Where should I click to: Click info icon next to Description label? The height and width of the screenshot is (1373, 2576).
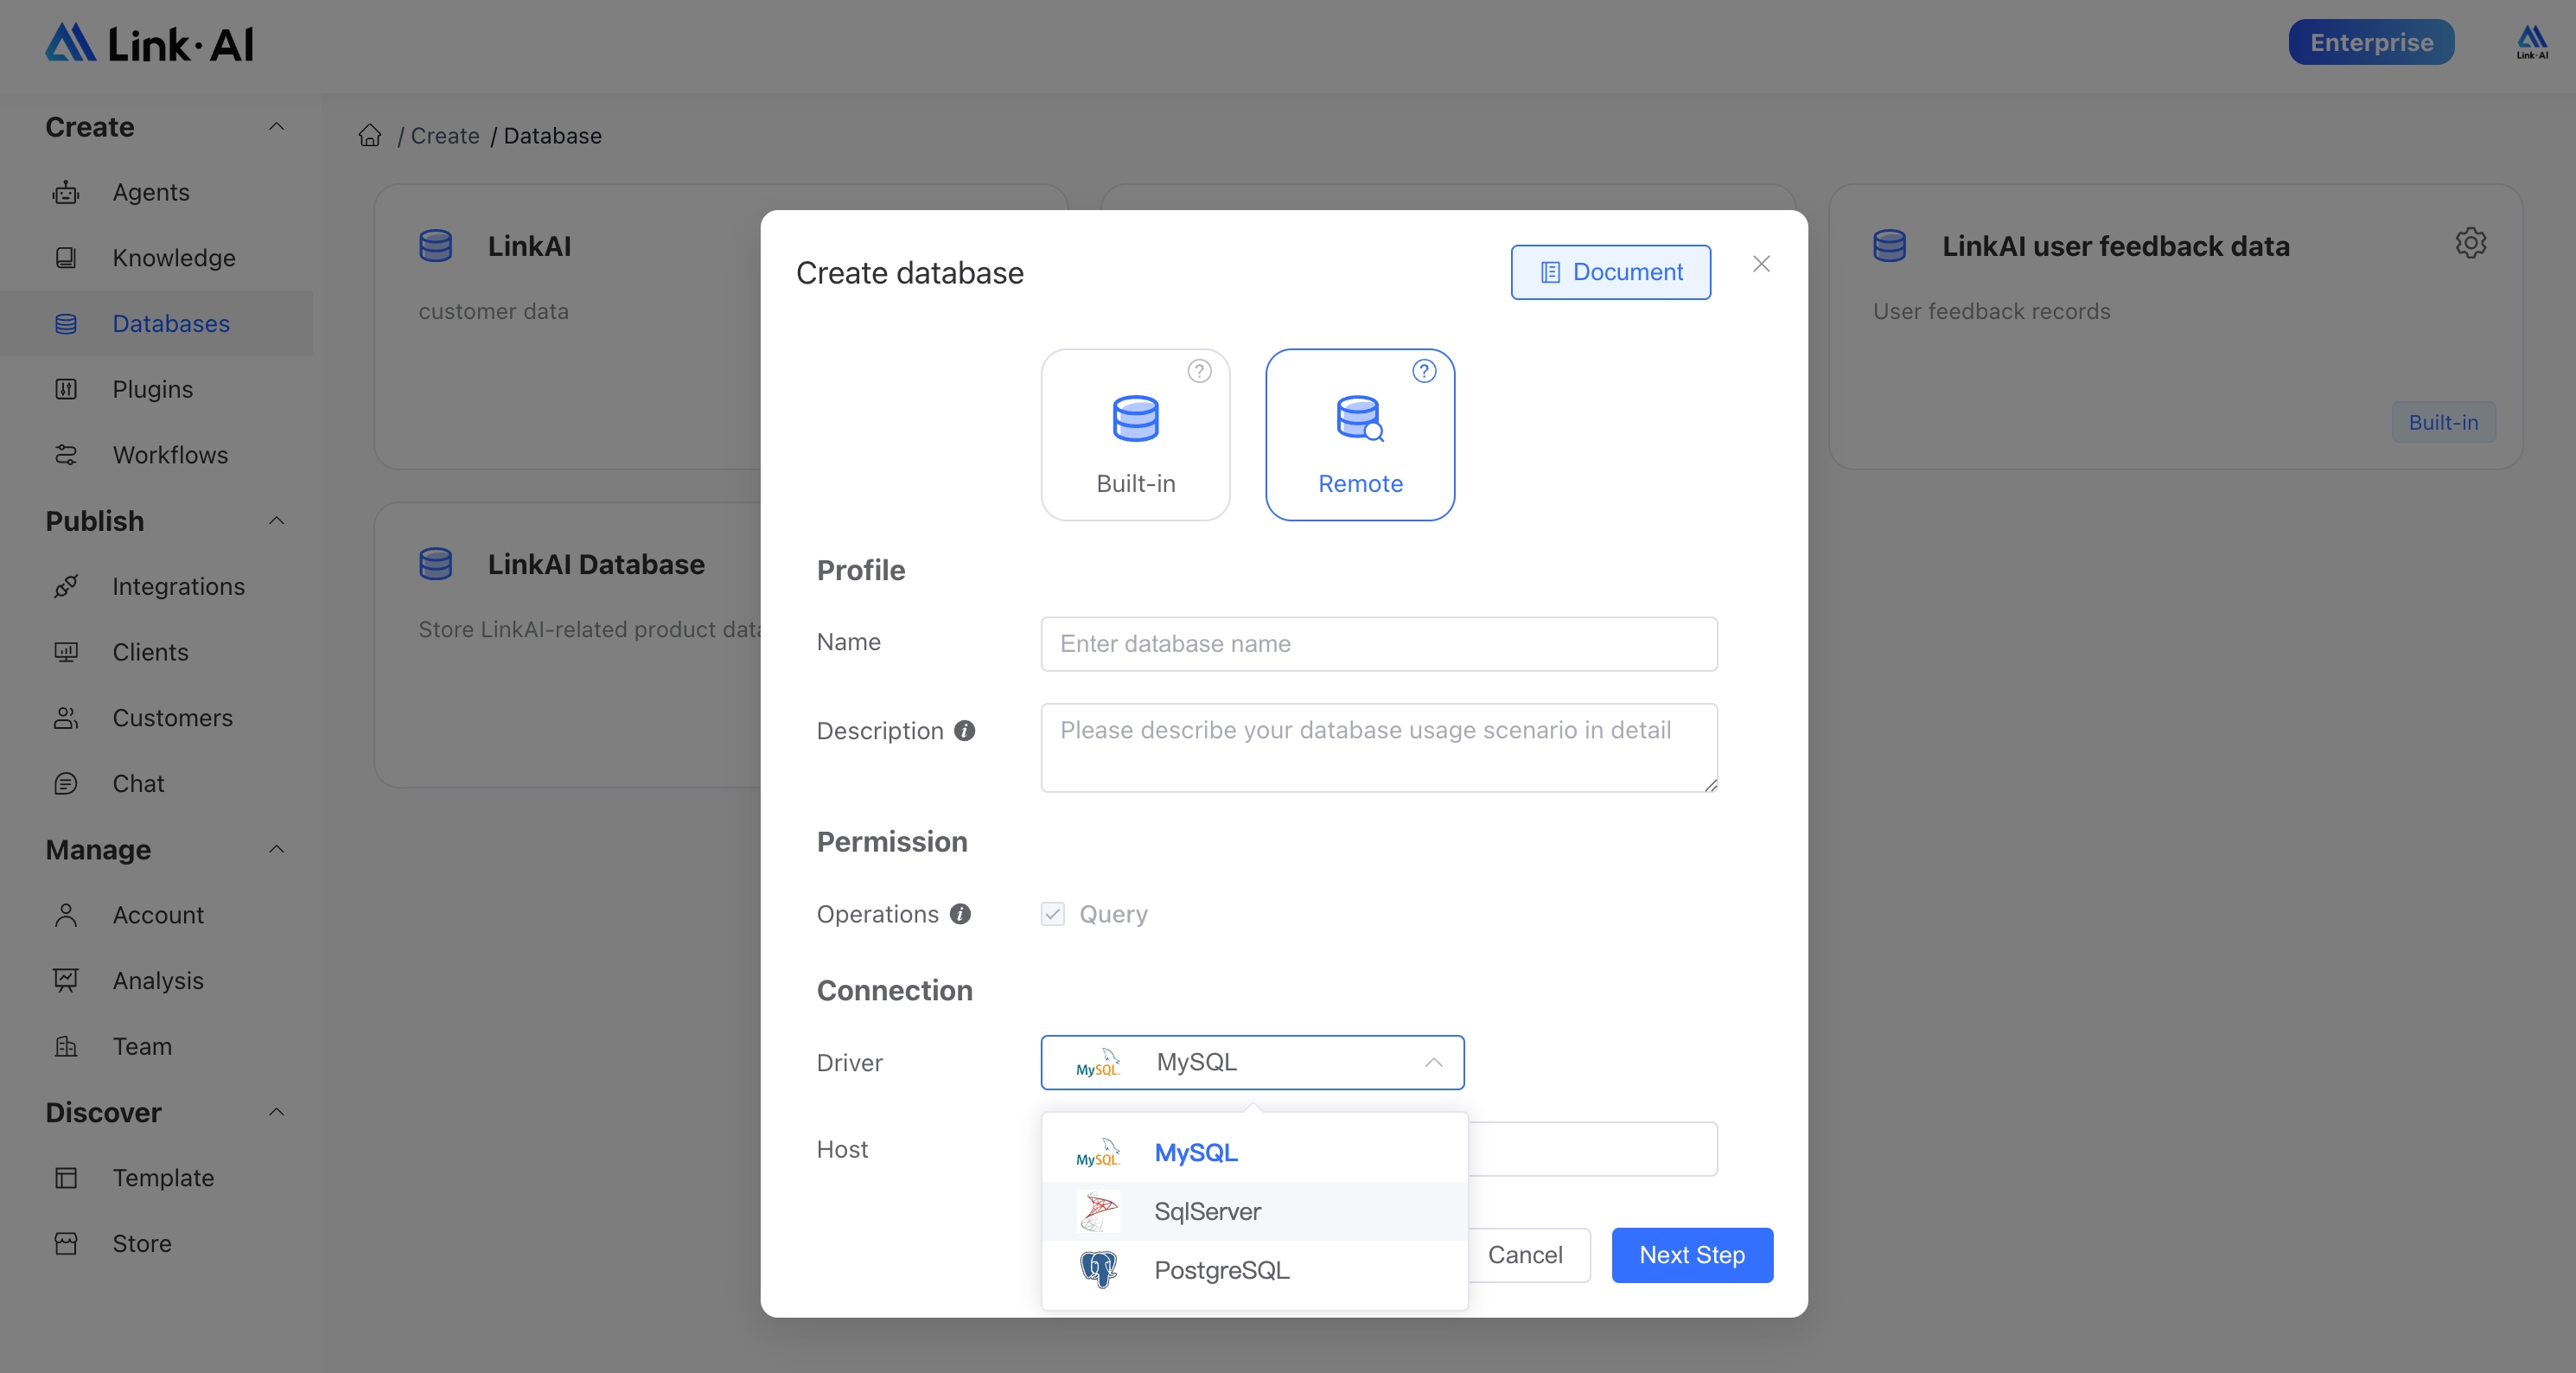(x=964, y=731)
